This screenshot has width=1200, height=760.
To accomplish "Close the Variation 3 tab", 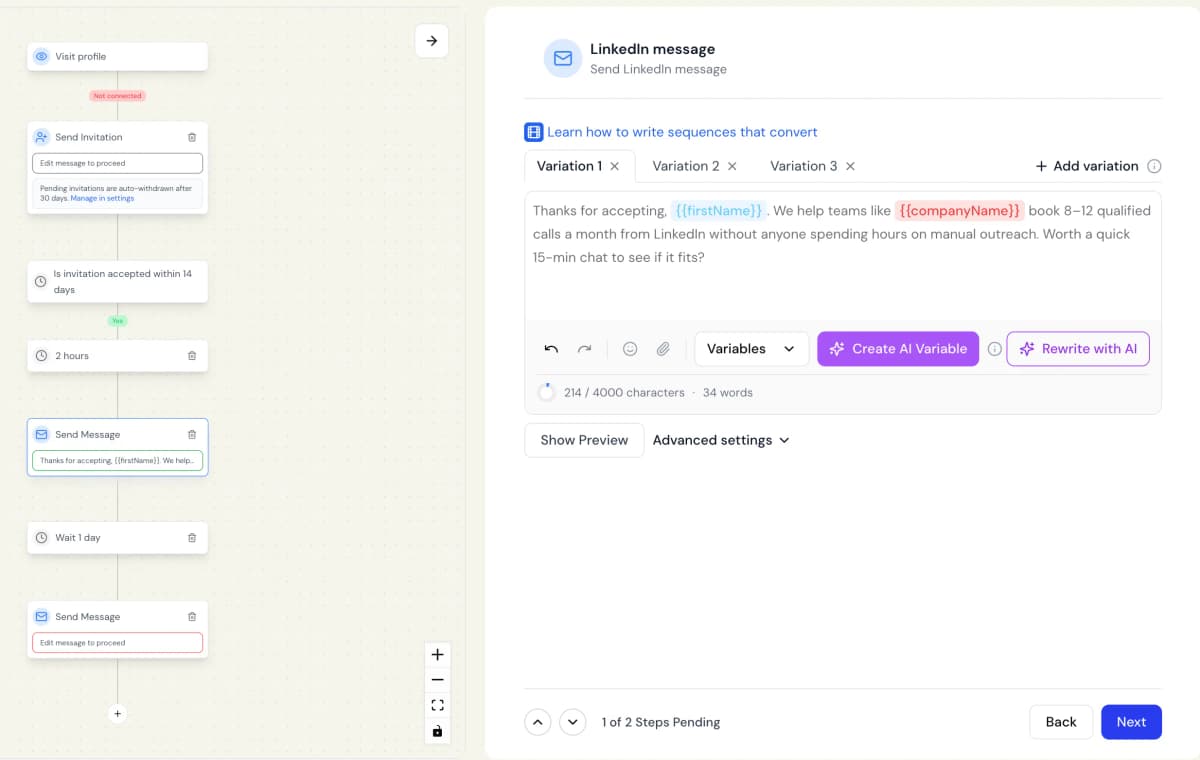I will [x=850, y=166].
